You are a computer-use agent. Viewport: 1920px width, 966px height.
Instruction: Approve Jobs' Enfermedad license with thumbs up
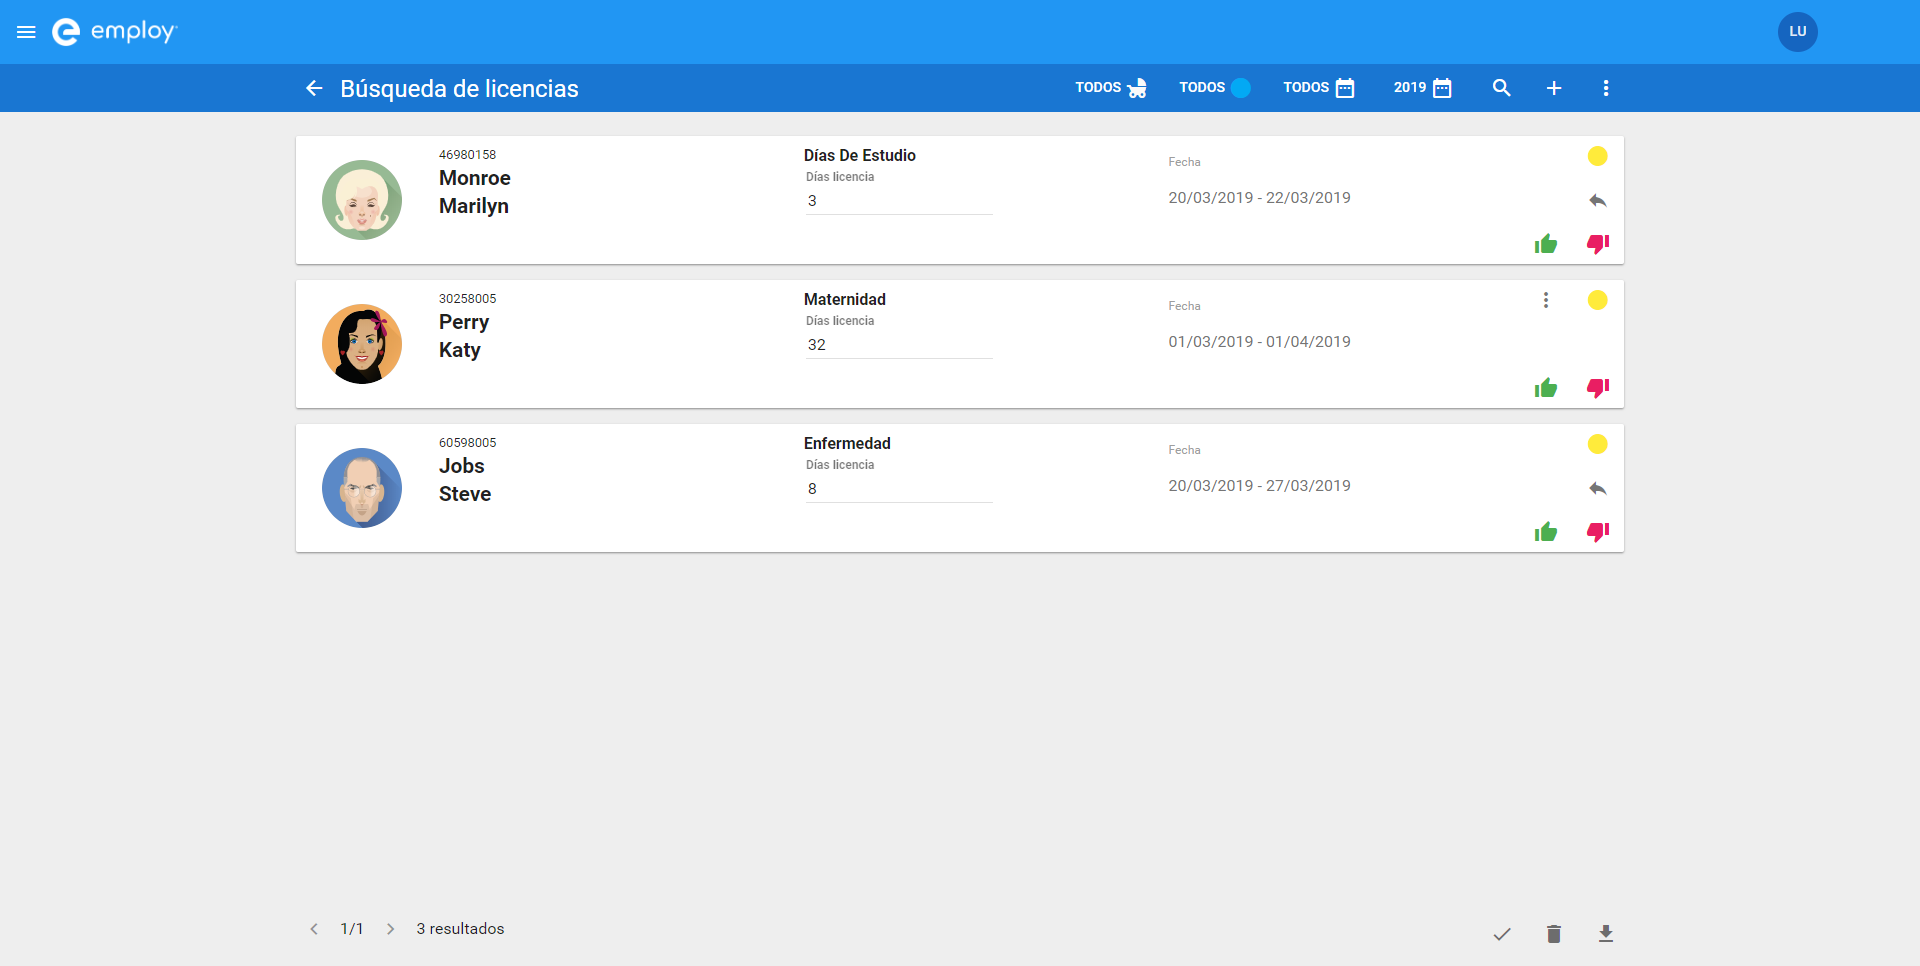click(x=1546, y=532)
